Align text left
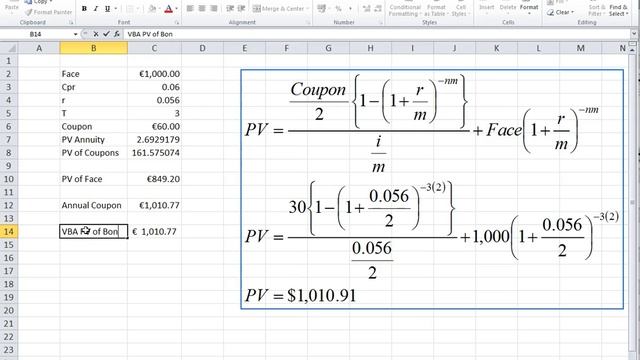This screenshot has width=640, height=360. 190,8
